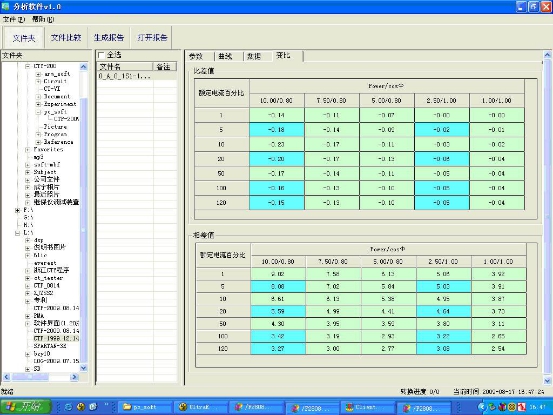Click results panel scroll-down arrow
The image size is (553, 415).
point(547,381)
